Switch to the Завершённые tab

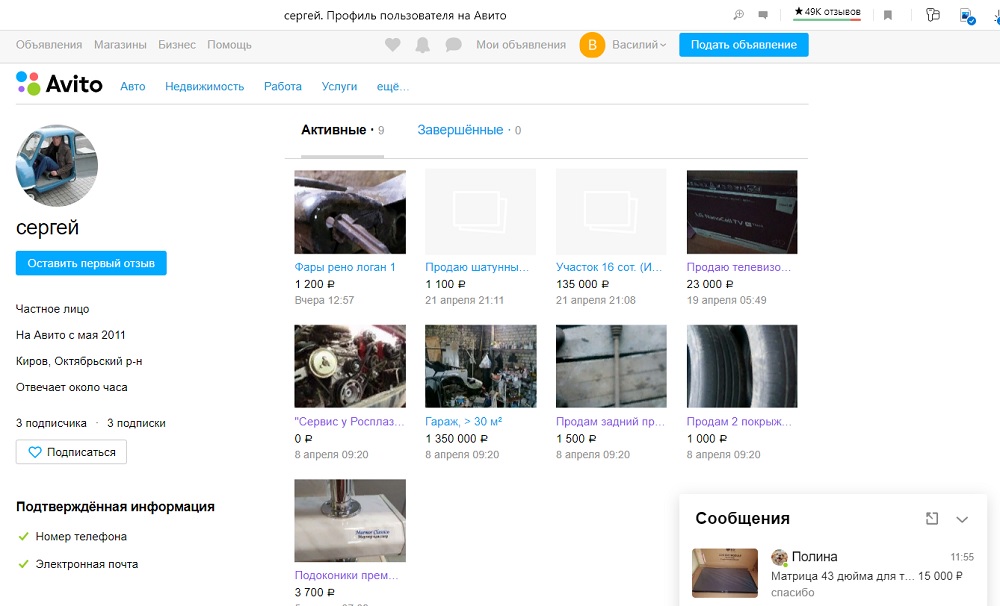pos(460,130)
